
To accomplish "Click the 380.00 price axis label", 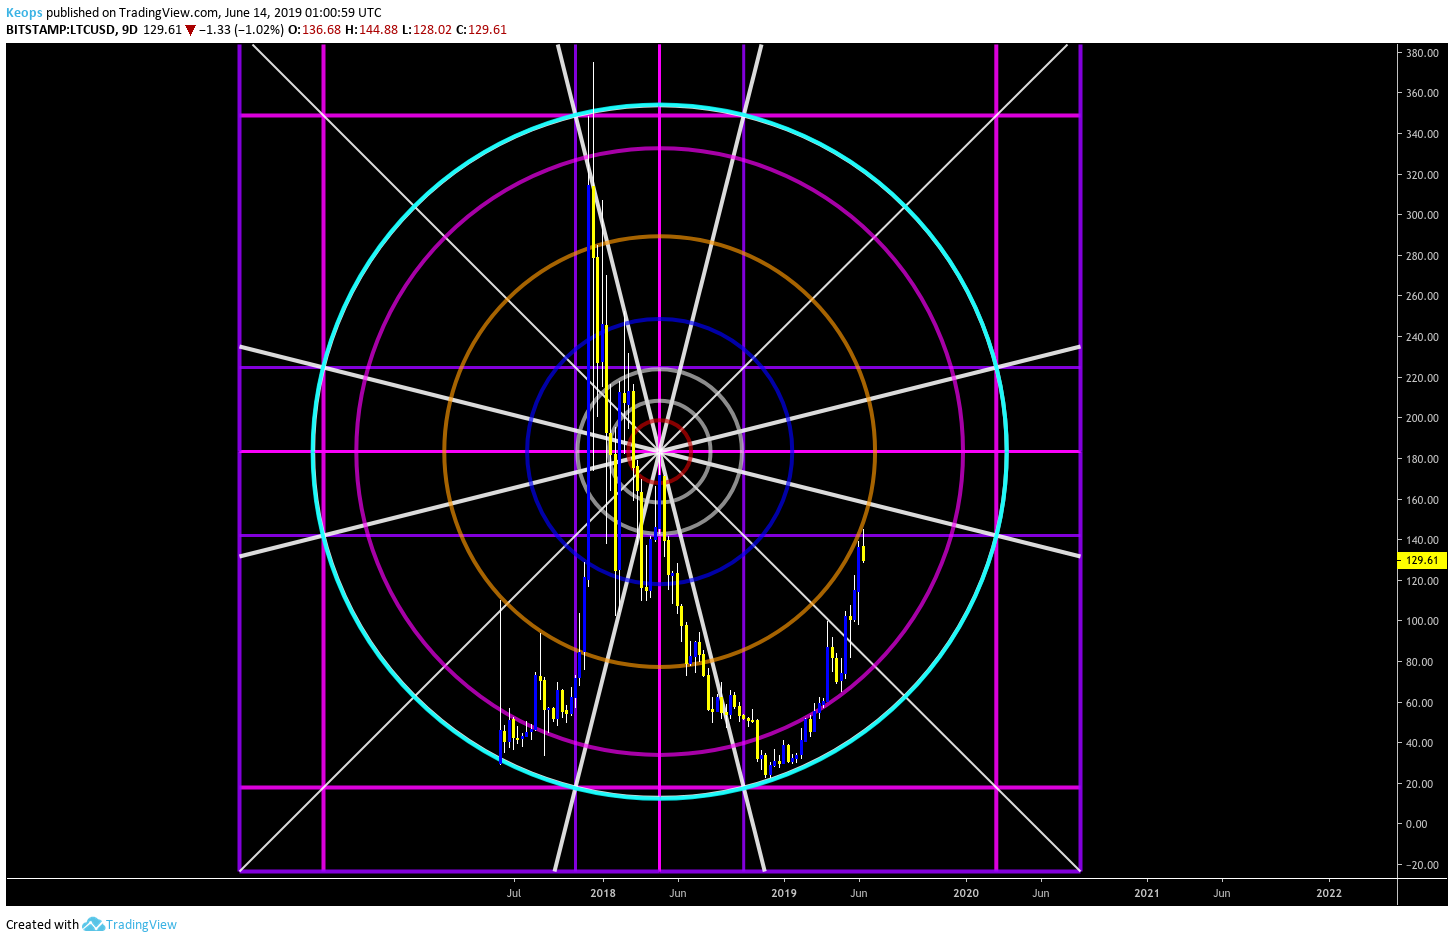I will 1422,53.
